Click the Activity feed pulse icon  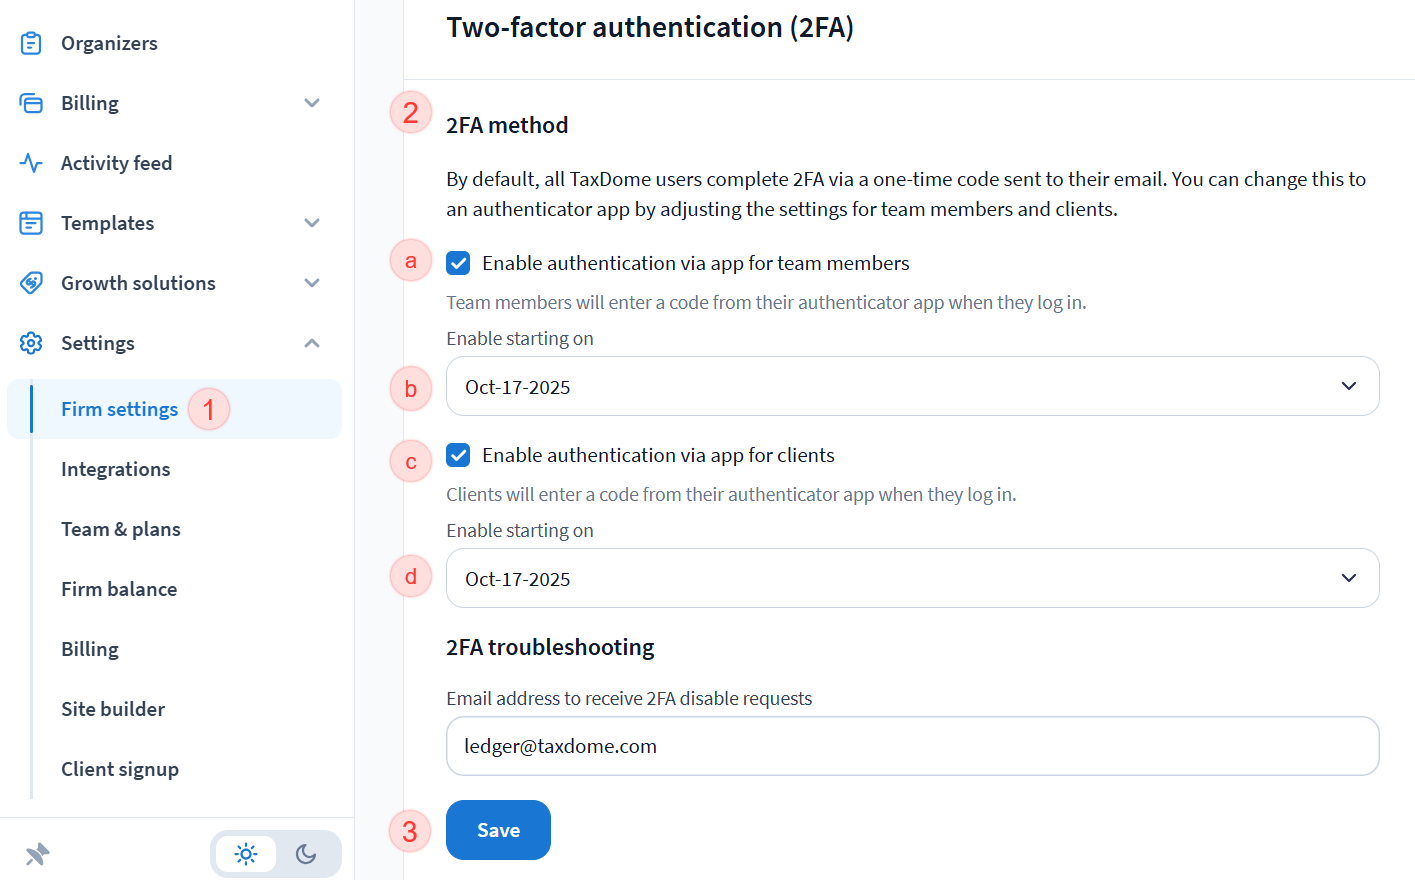[31, 163]
